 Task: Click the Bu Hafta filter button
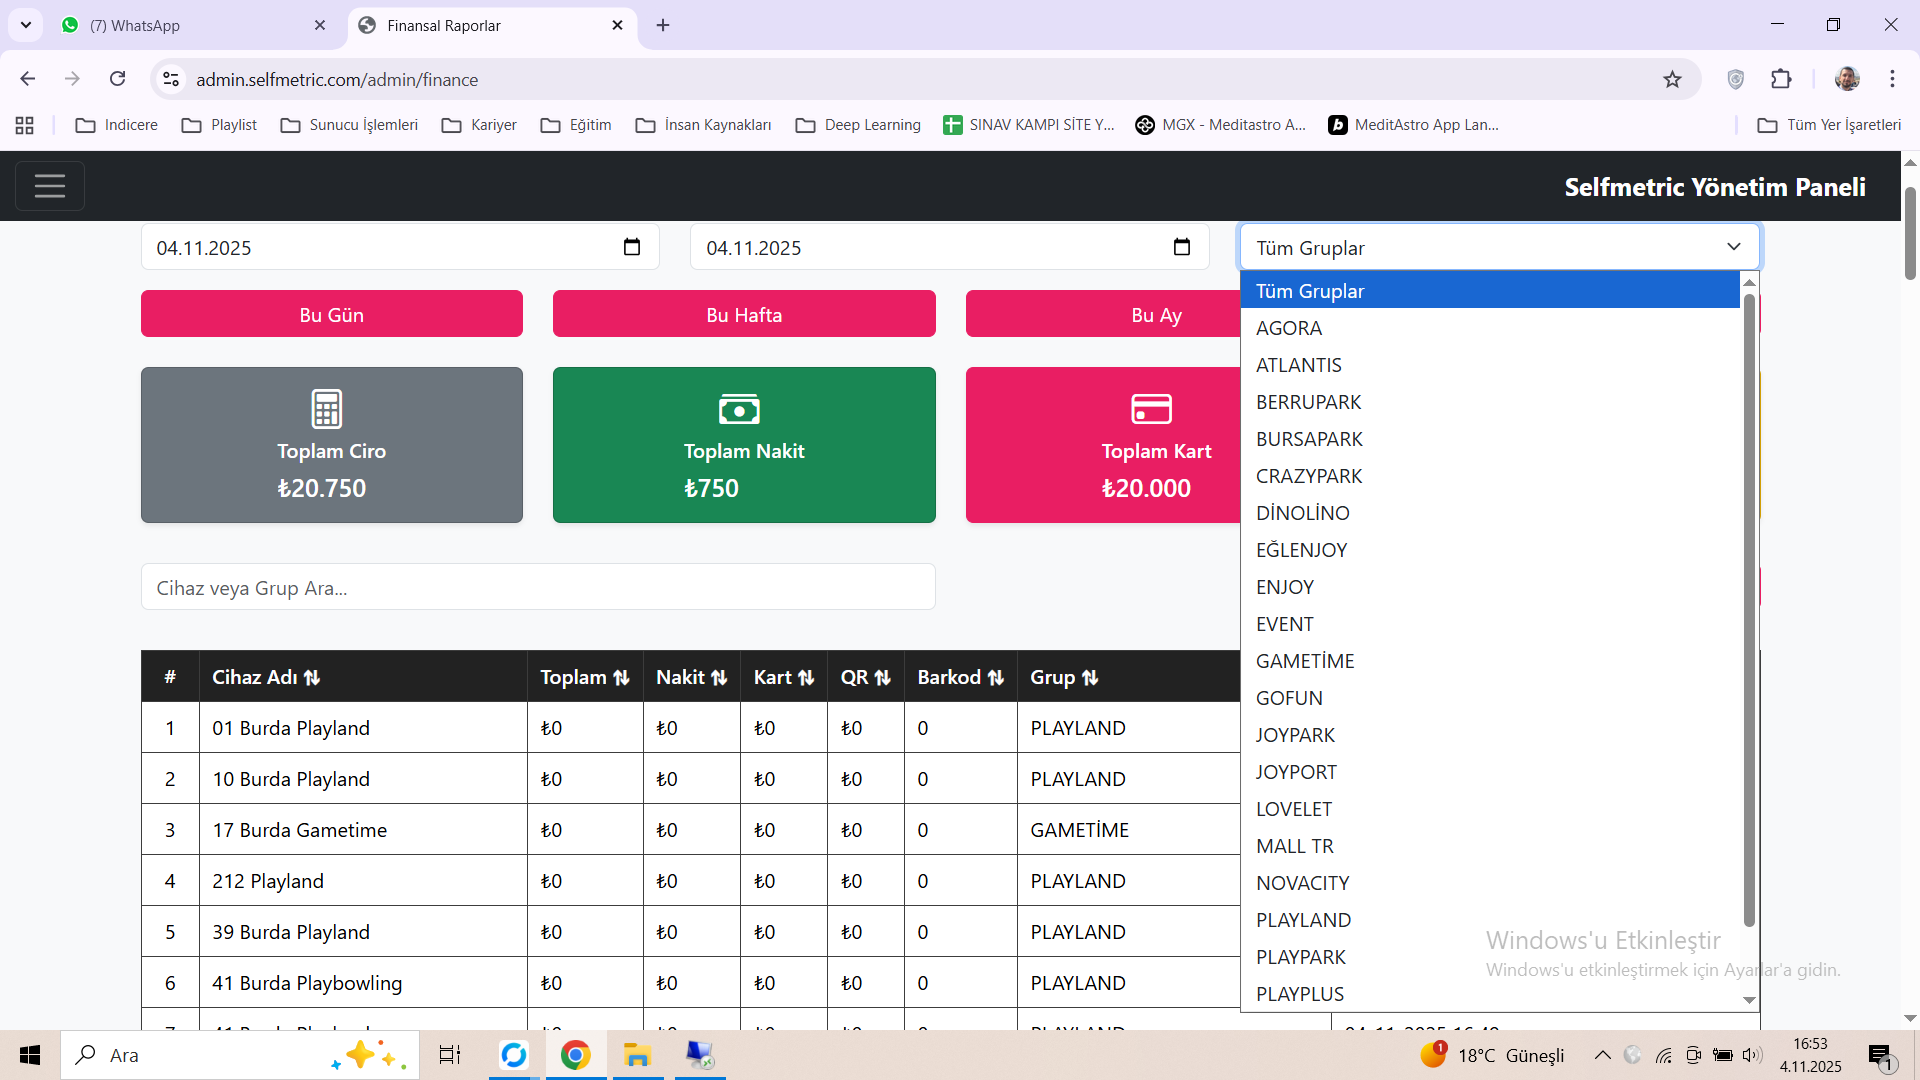tap(744, 314)
